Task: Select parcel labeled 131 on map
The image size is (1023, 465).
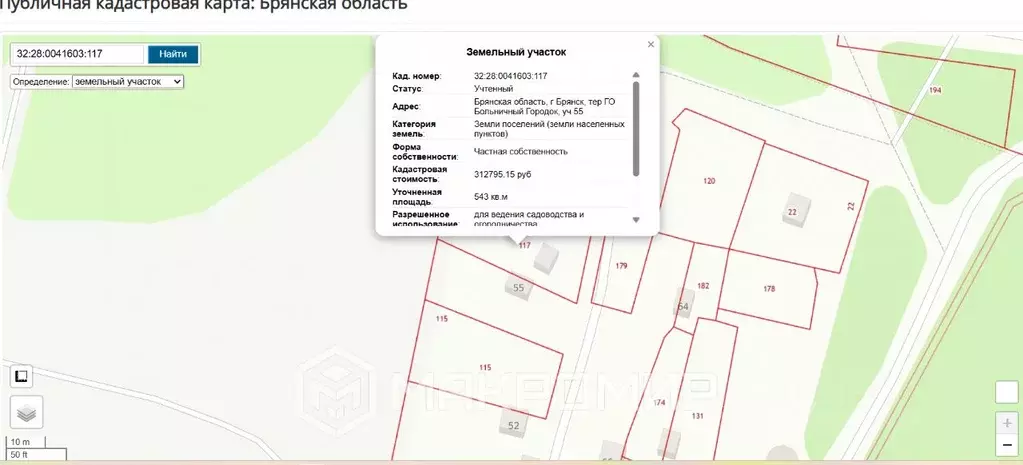Action: 697,416
